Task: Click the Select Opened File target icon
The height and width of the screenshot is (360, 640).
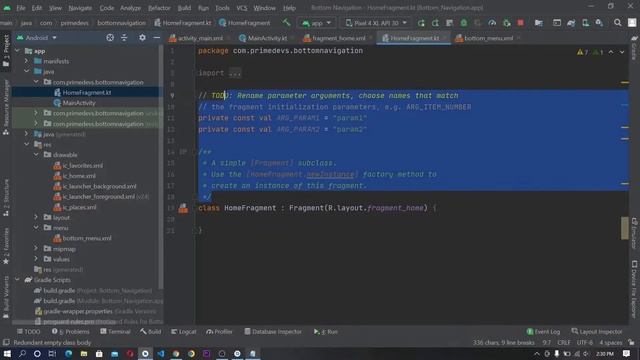Action: click(110, 38)
